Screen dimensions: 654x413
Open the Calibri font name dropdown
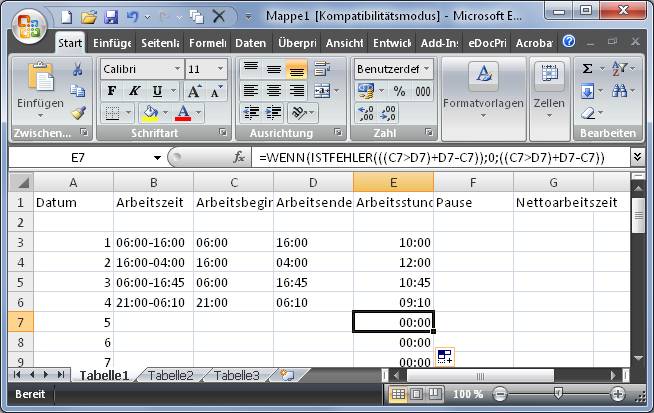[x=177, y=69]
